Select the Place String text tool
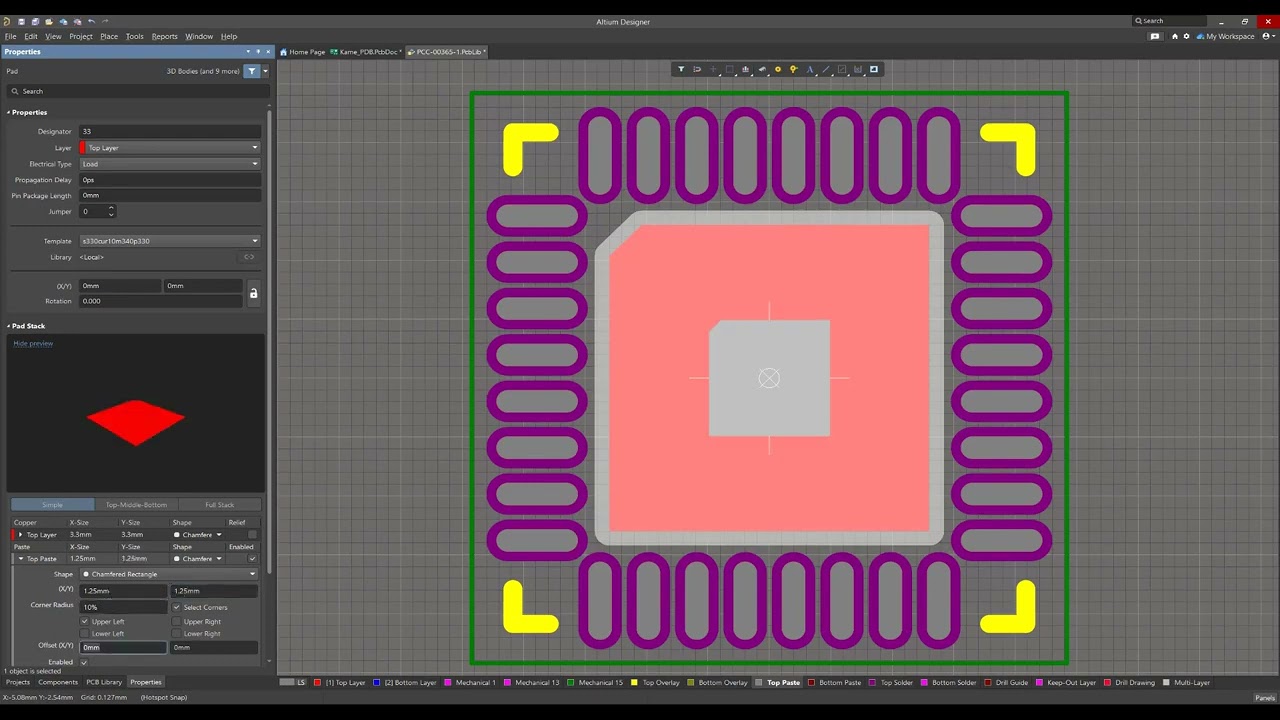Viewport: 1280px width, 720px height. tap(810, 69)
